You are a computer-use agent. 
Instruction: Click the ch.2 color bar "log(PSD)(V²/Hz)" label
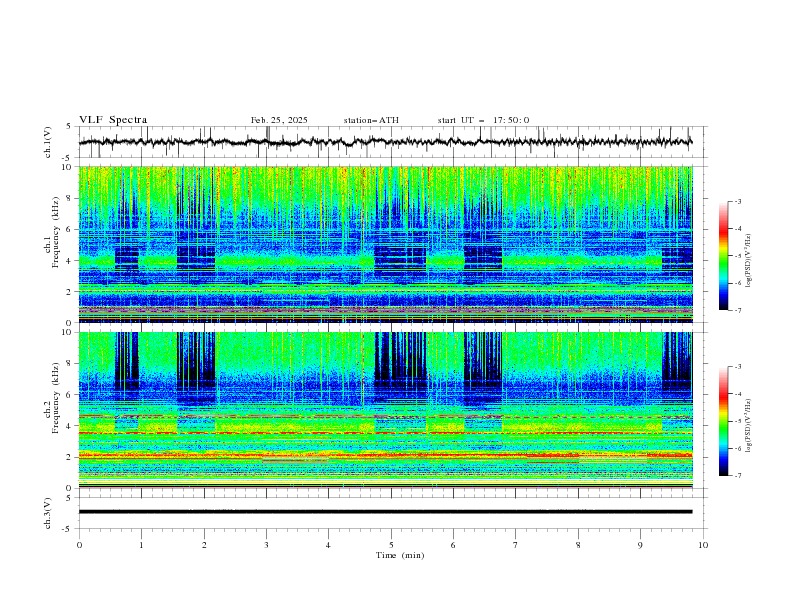(x=749, y=426)
